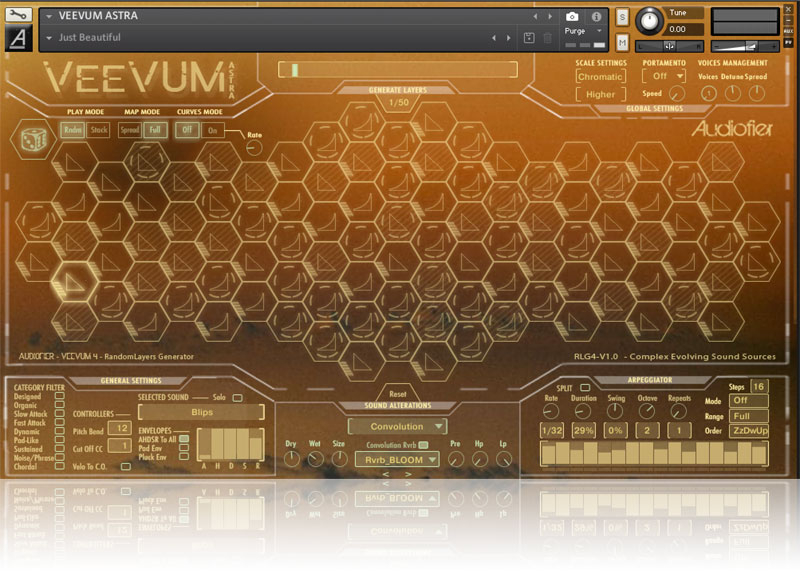
Task: Toggle the arpeggiator SPLIT switch
Action: pos(585,387)
